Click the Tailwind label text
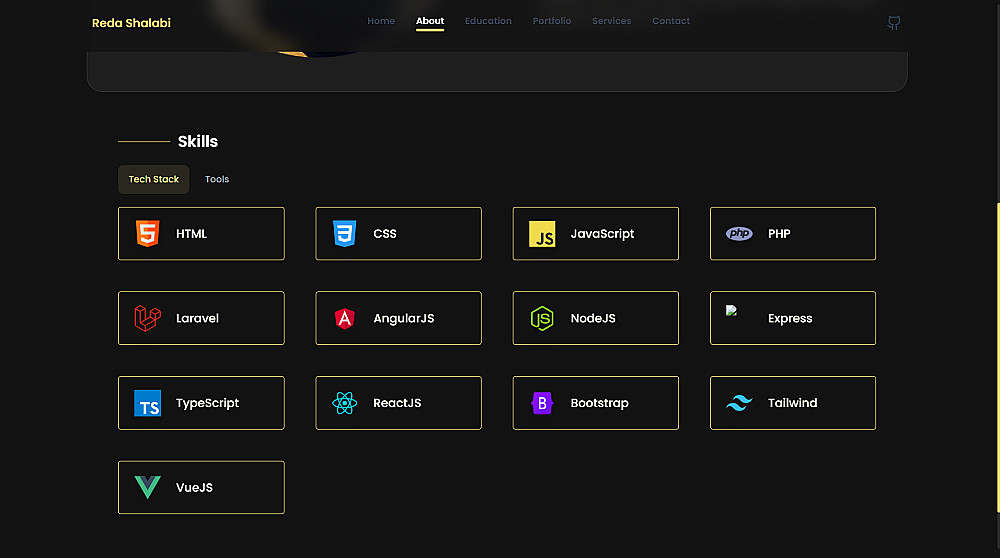 792,403
